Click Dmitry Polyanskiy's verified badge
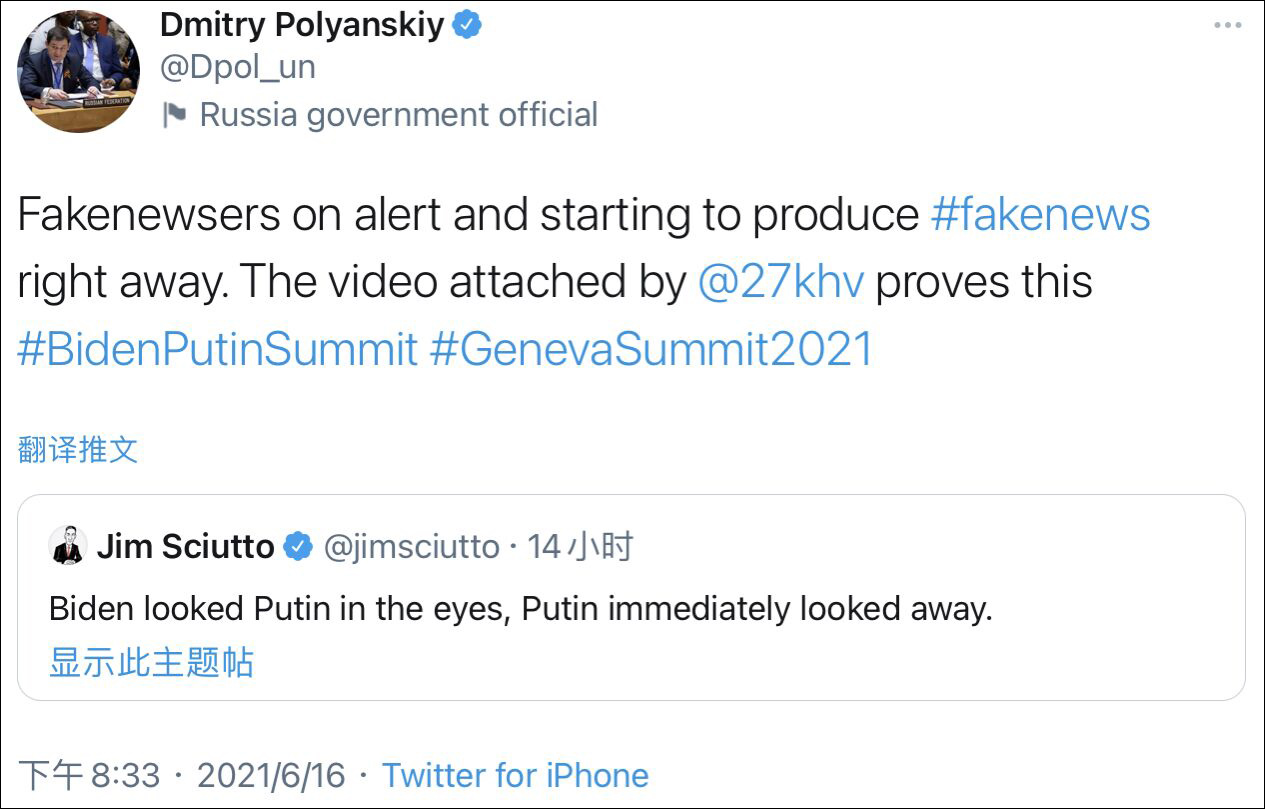The height and width of the screenshot is (809, 1265). 467,26
